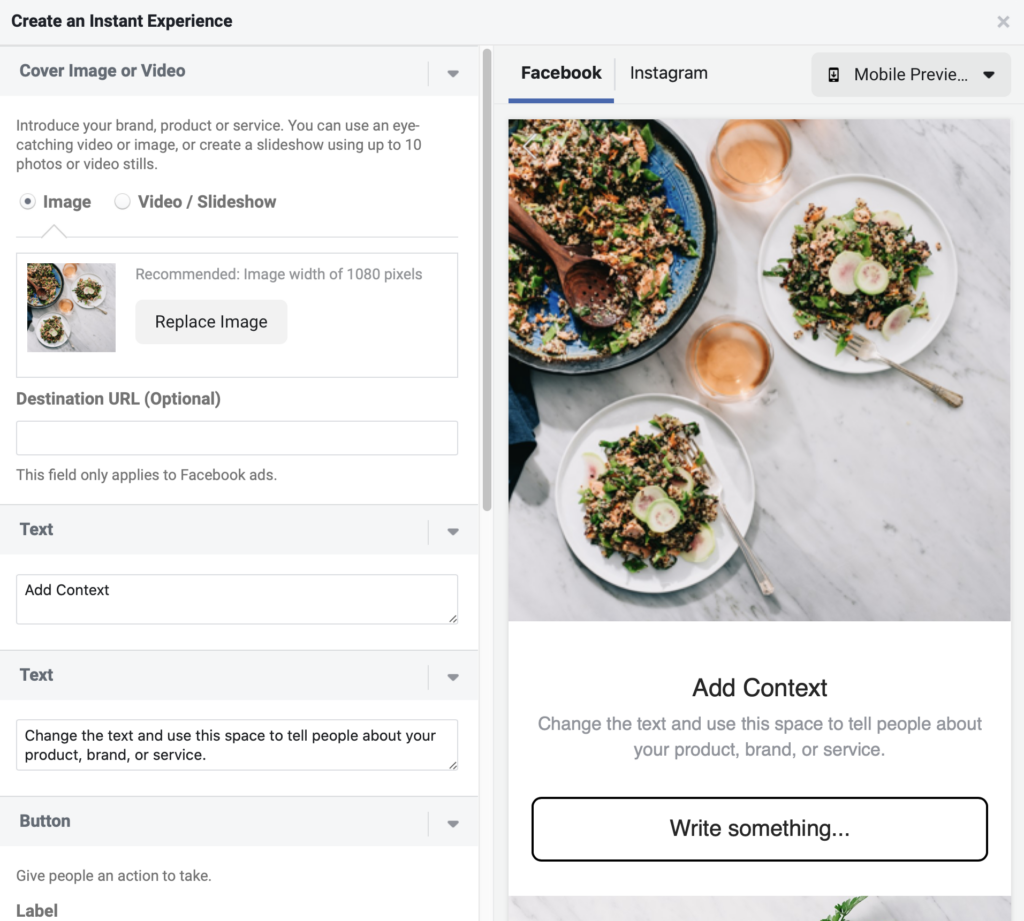Click the cover image thumbnail

(x=71, y=307)
